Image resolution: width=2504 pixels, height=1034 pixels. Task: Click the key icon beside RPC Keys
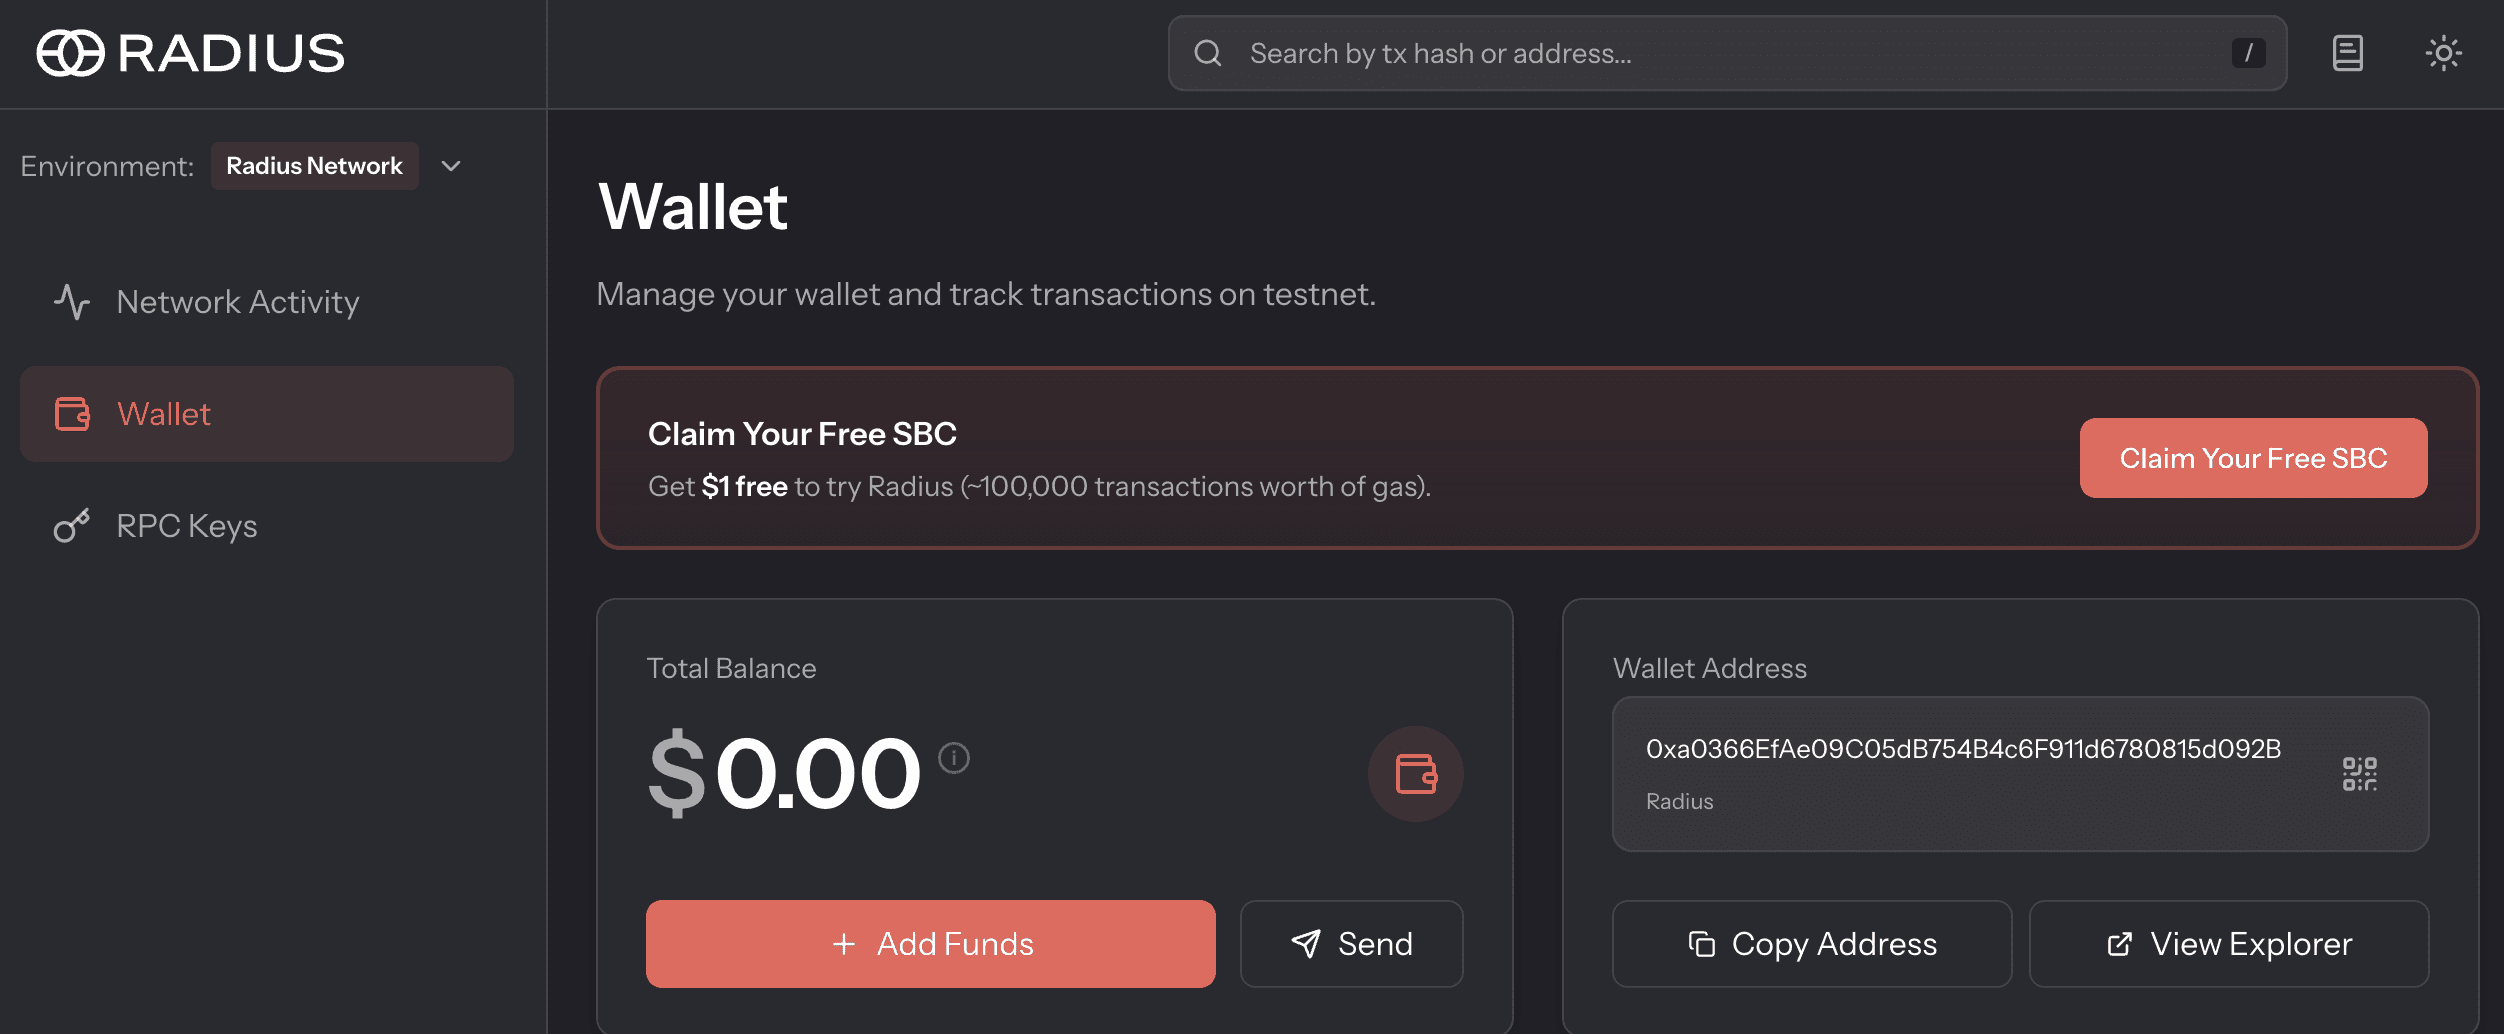(72, 525)
